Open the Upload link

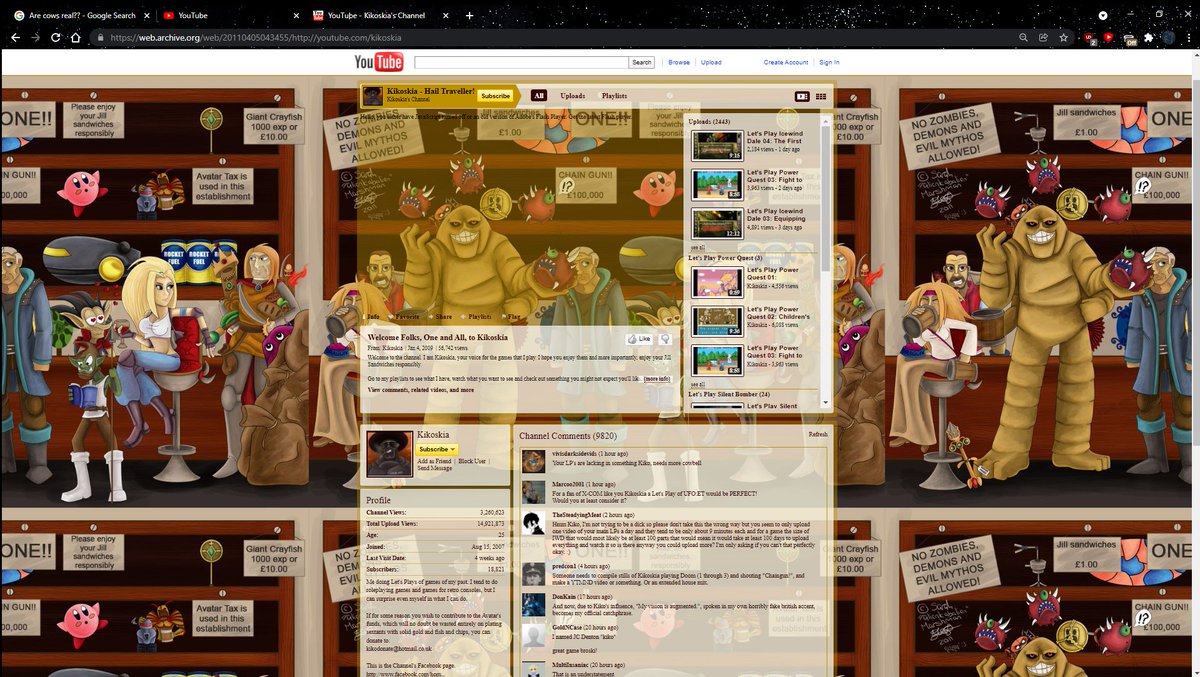click(x=711, y=62)
